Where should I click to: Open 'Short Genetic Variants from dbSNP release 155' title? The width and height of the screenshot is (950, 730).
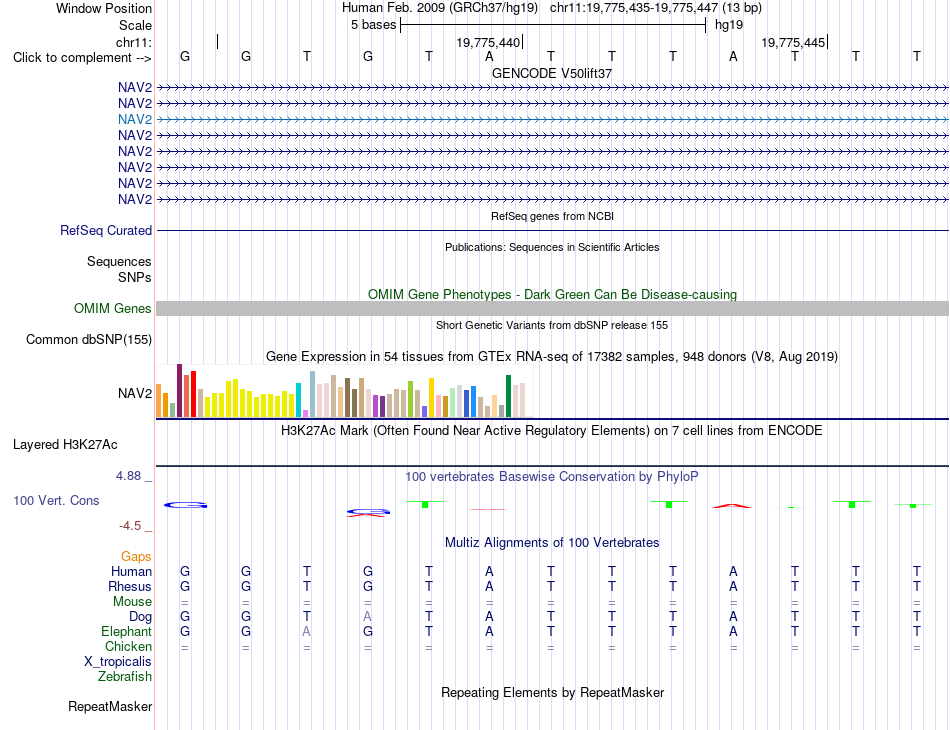click(552, 325)
